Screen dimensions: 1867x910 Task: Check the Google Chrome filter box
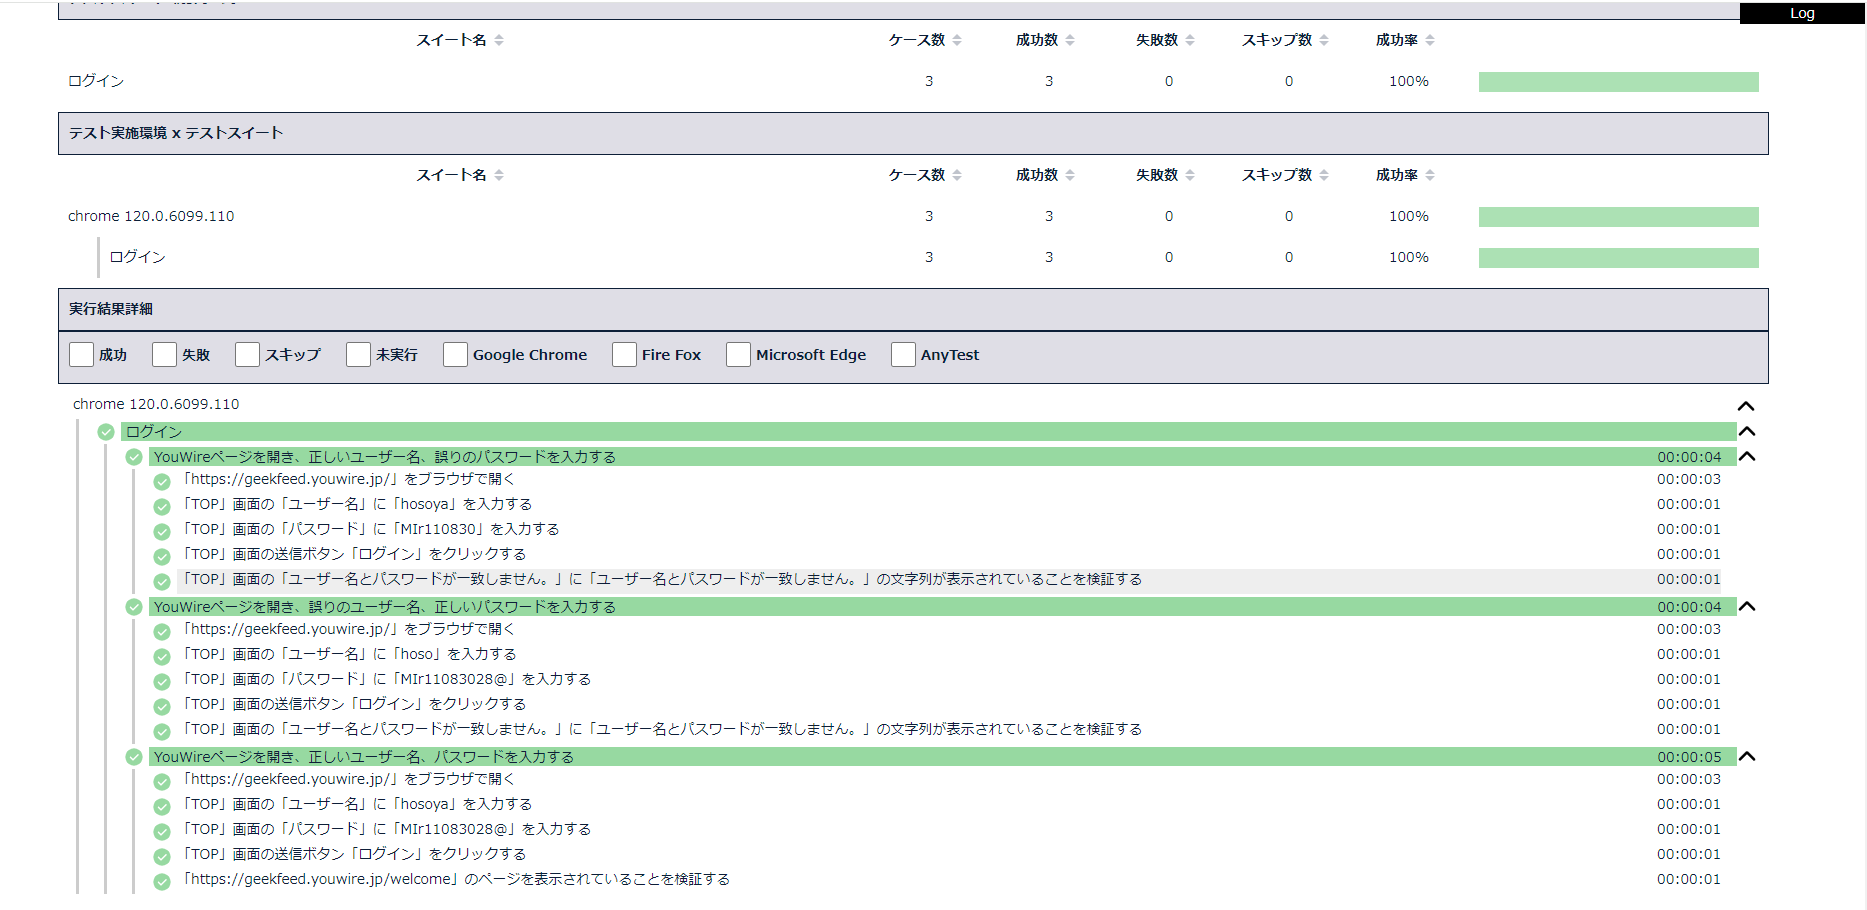pyautogui.click(x=456, y=355)
